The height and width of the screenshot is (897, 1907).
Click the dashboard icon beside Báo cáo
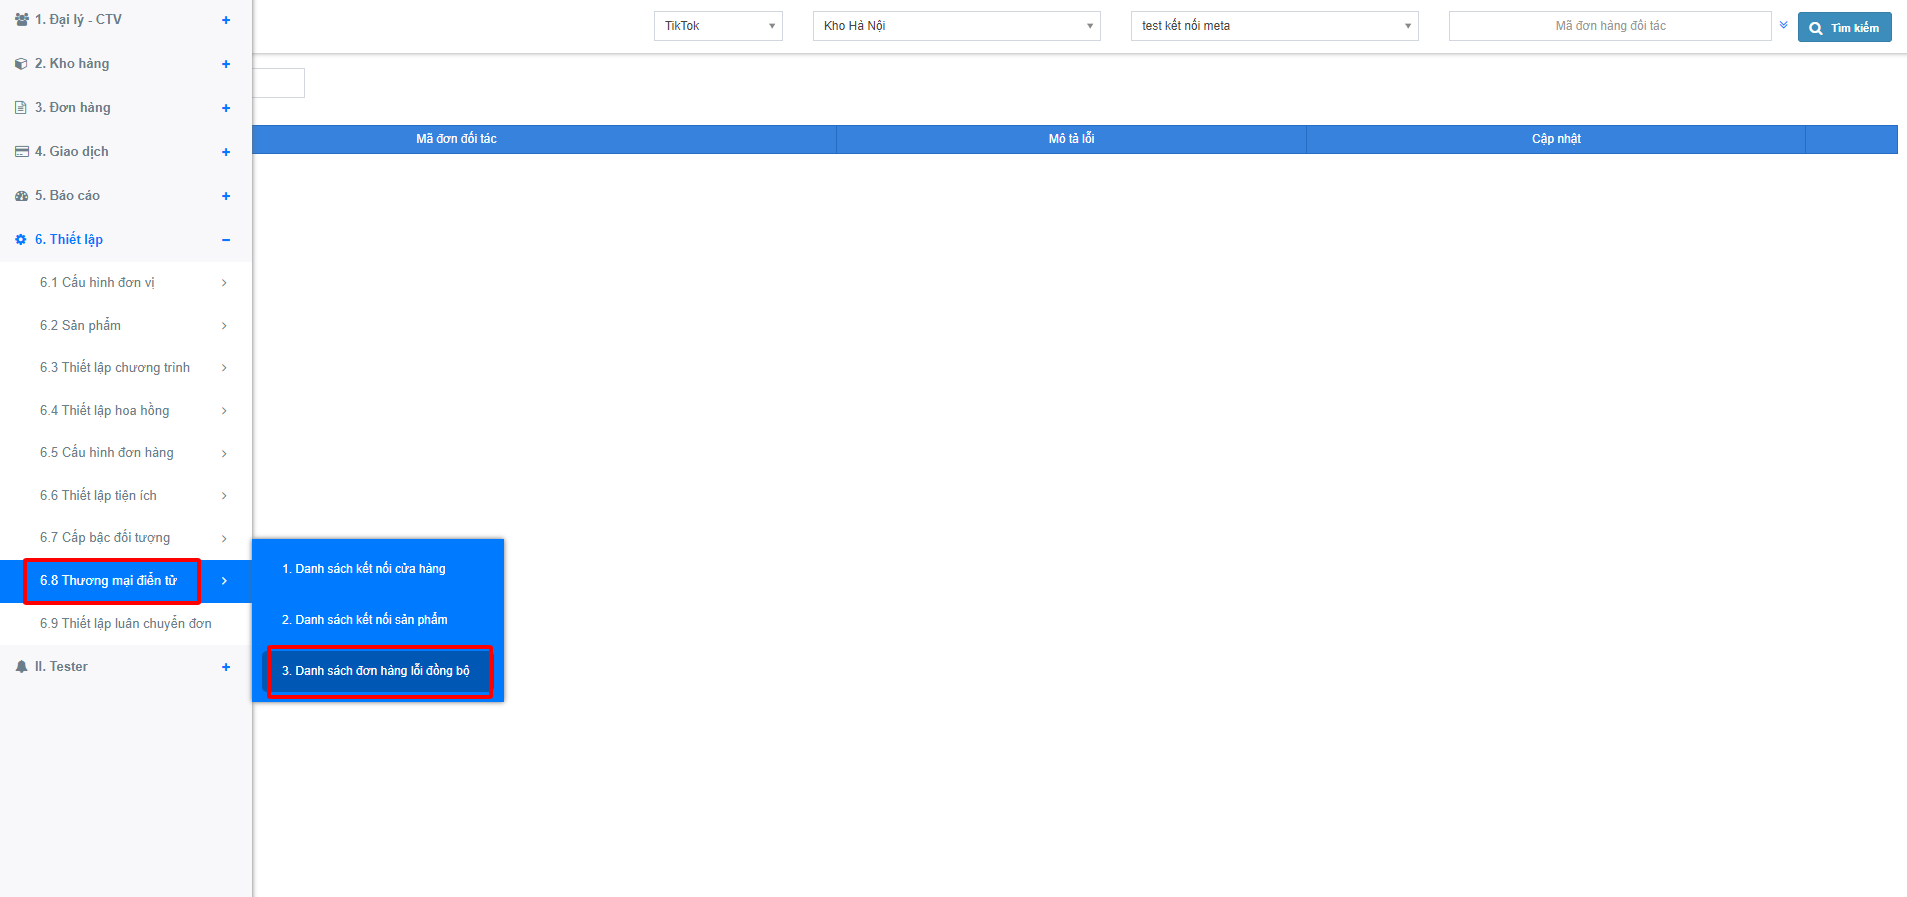21,196
